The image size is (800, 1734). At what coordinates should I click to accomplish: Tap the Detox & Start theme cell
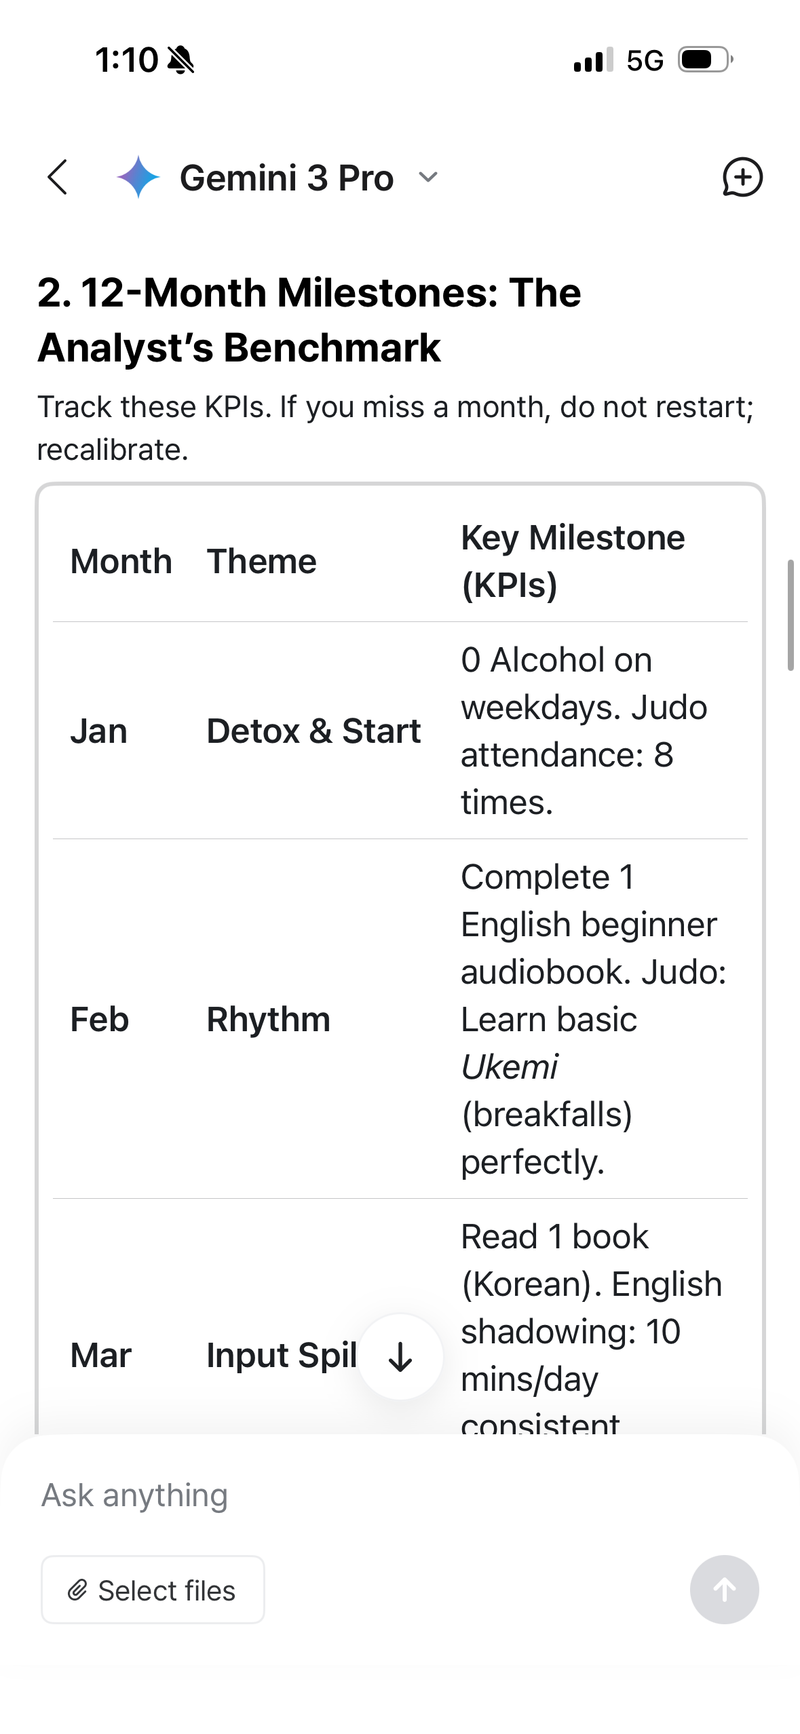[x=313, y=731]
